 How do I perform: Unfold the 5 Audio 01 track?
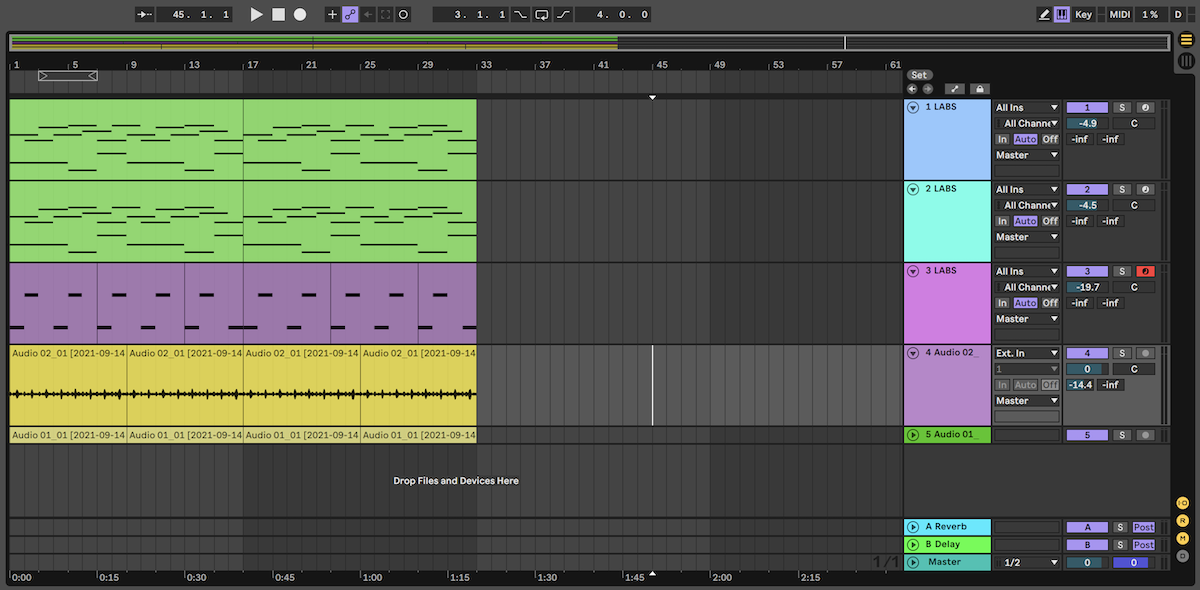point(912,435)
